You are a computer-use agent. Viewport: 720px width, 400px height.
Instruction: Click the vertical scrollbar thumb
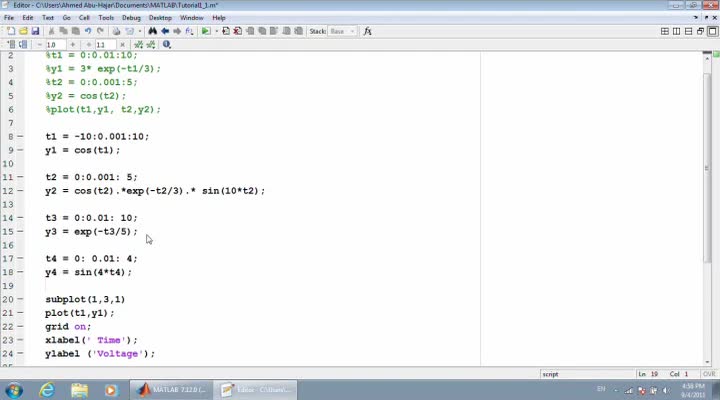point(707,168)
